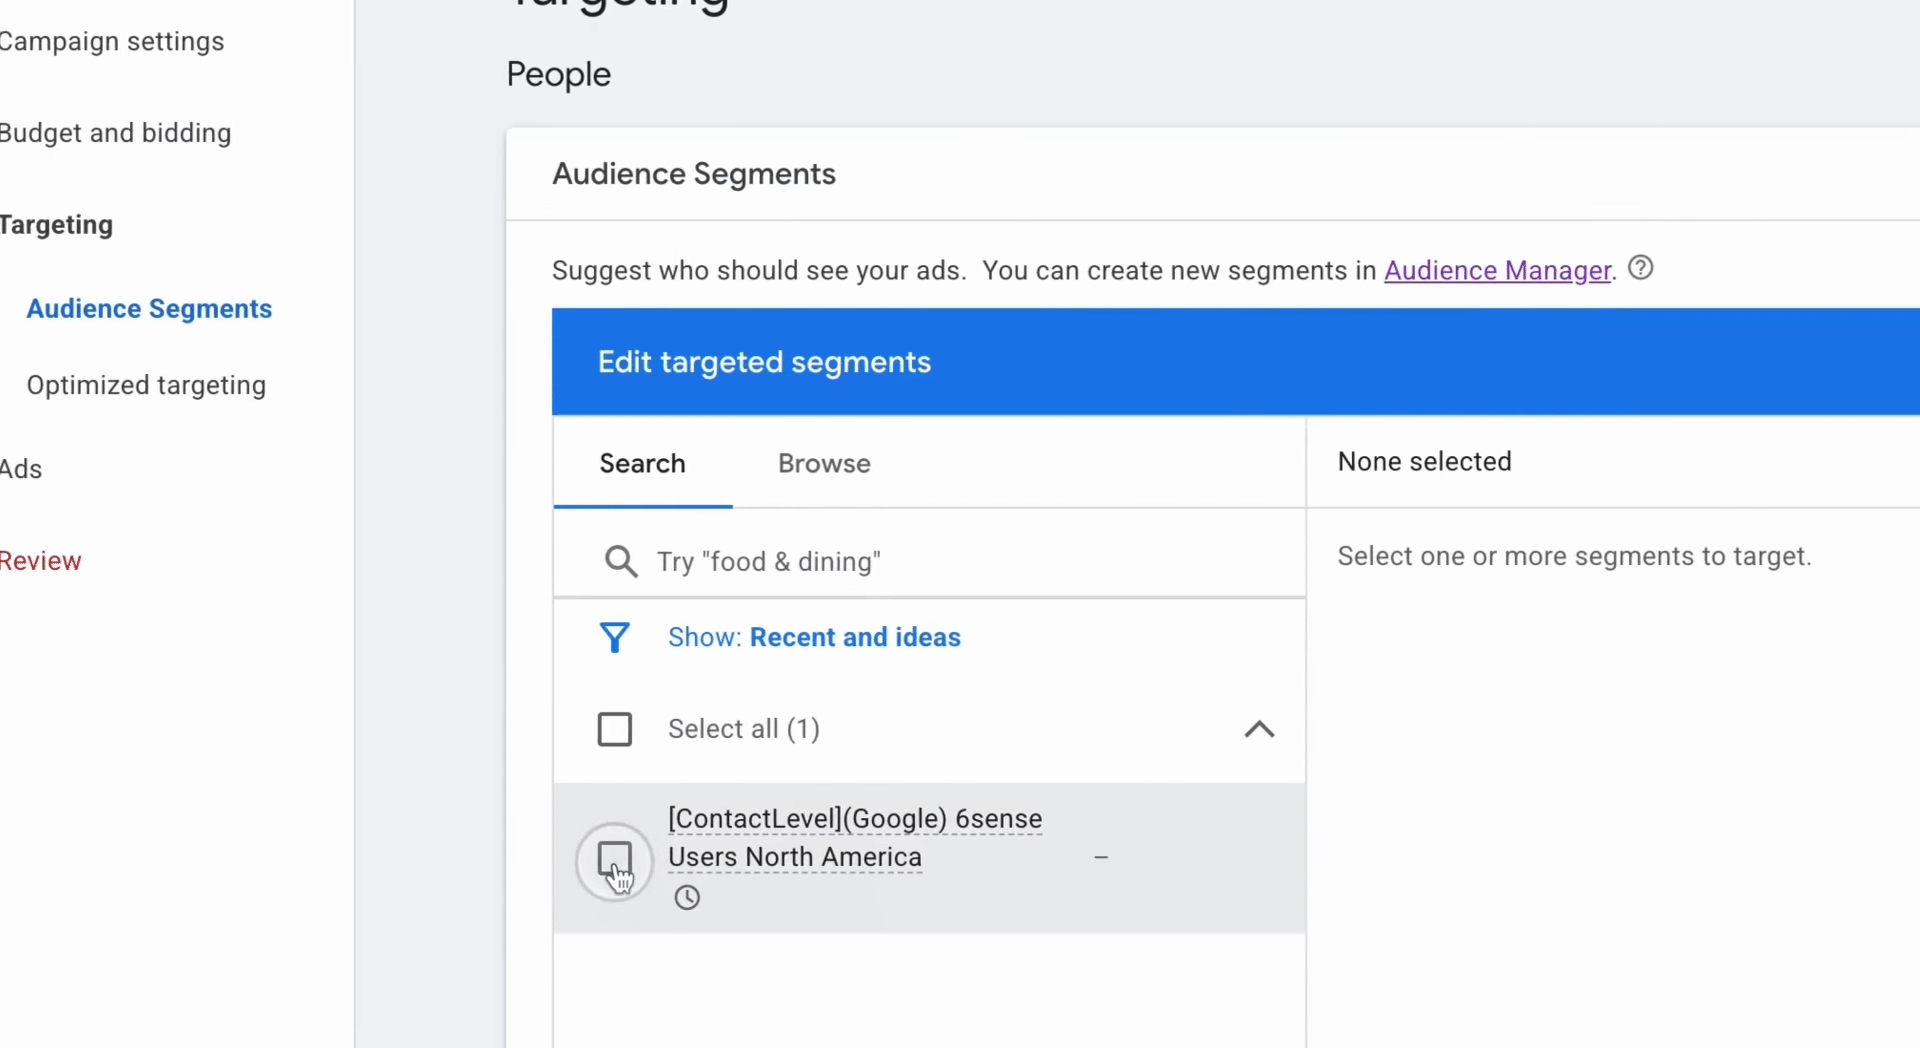Navigate to Optimized targeting
The height and width of the screenshot is (1048, 1920).
[x=146, y=385]
